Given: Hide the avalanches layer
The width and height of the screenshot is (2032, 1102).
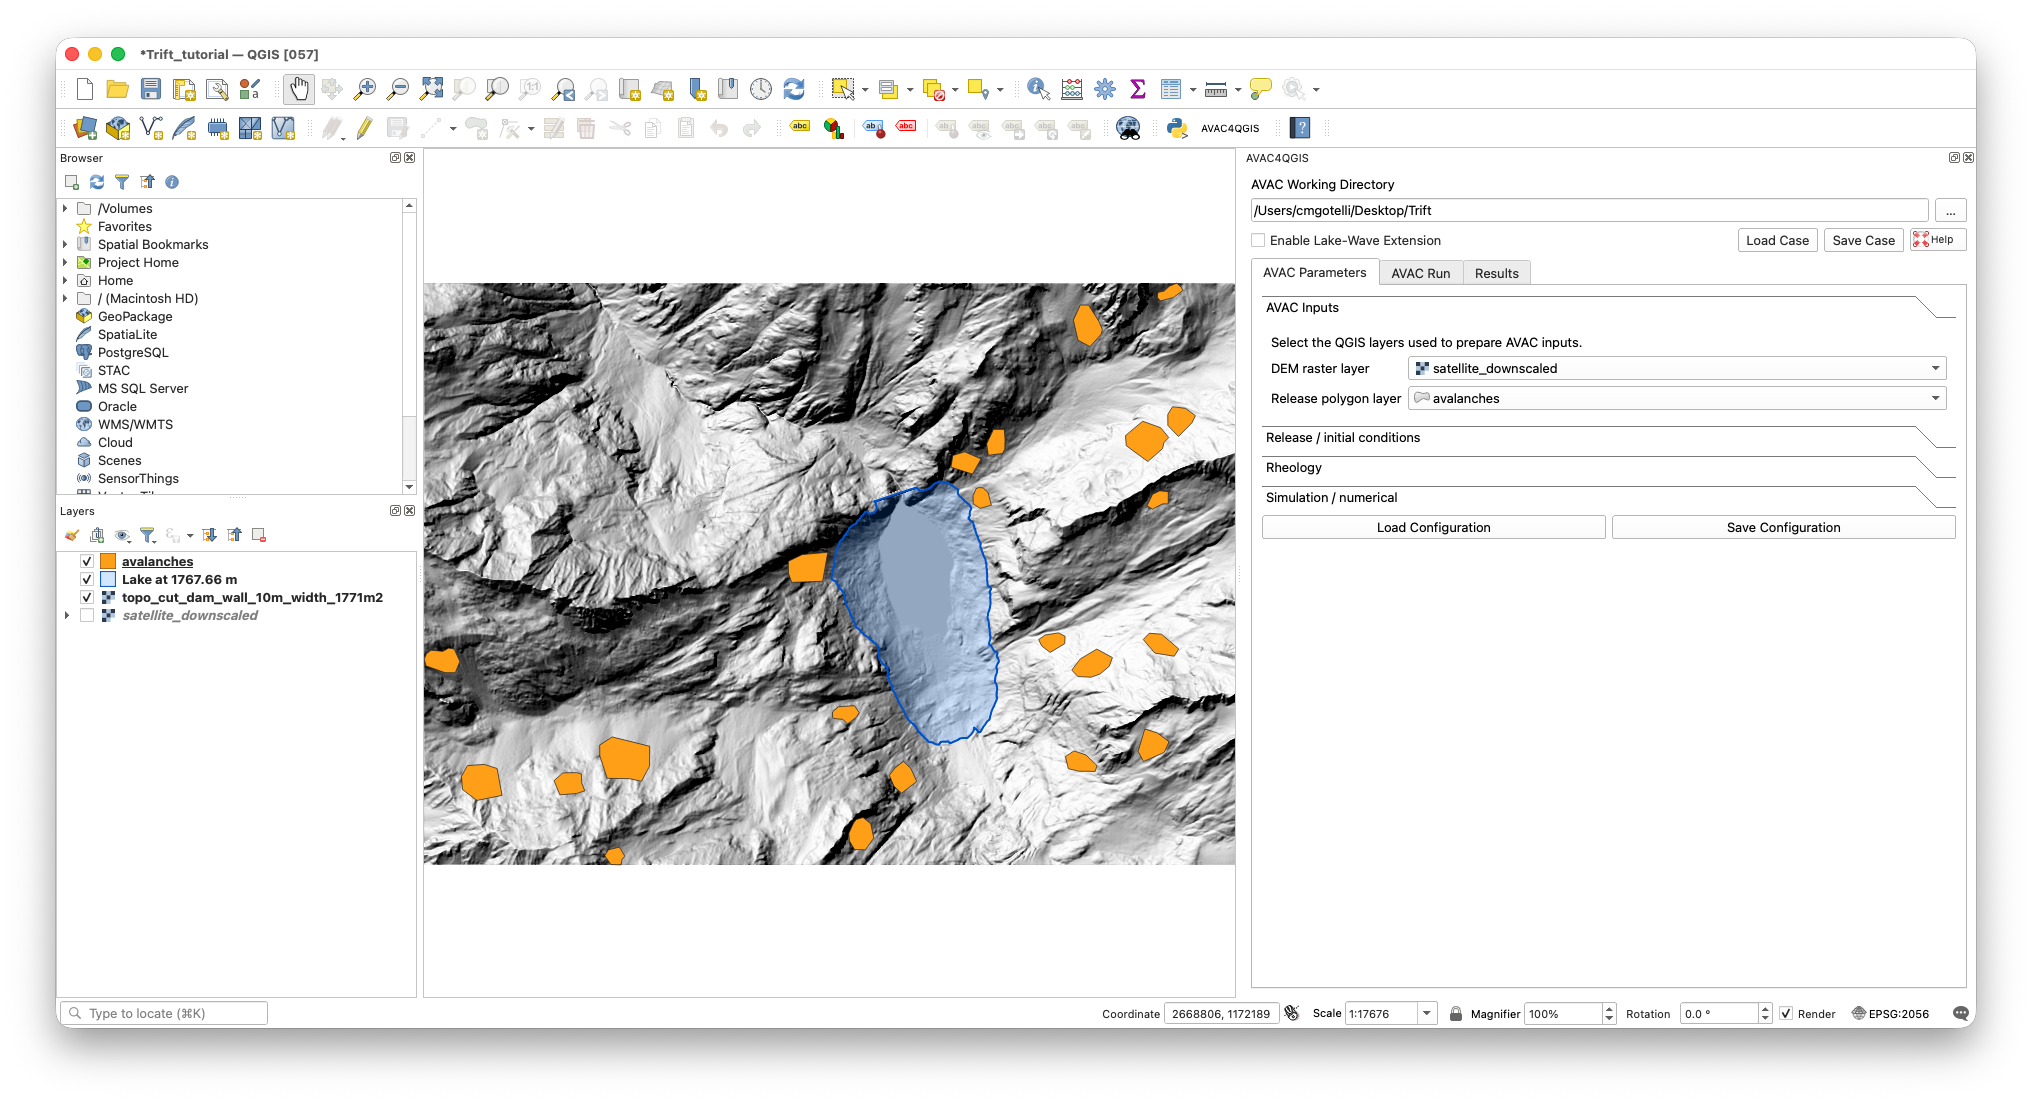Looking at the screenshot, I should [87, 562].
